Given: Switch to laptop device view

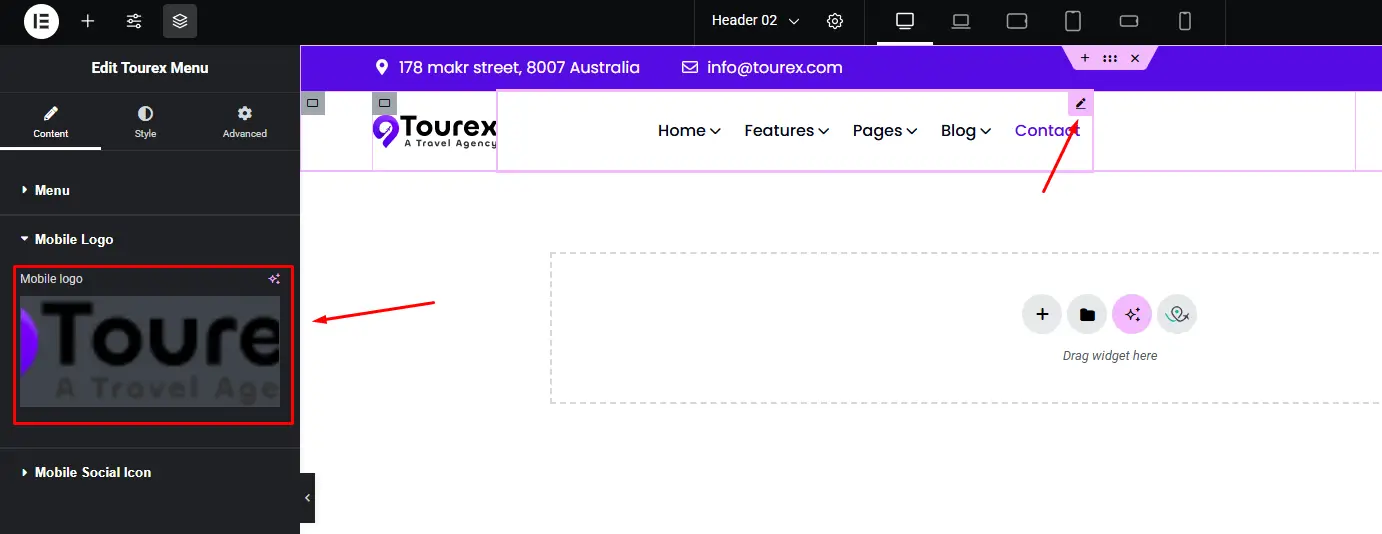Looking at the screenshot, I should point(961,21).
